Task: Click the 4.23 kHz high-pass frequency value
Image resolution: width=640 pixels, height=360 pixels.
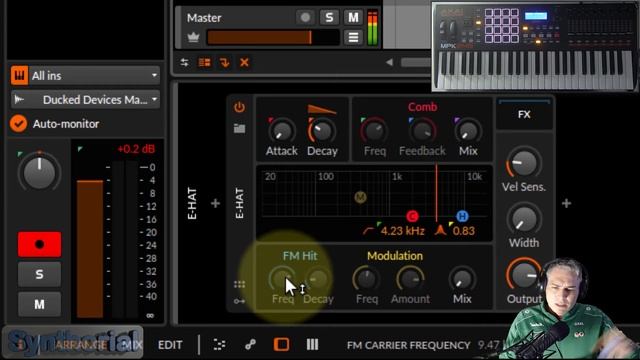Action: point(402,231)
